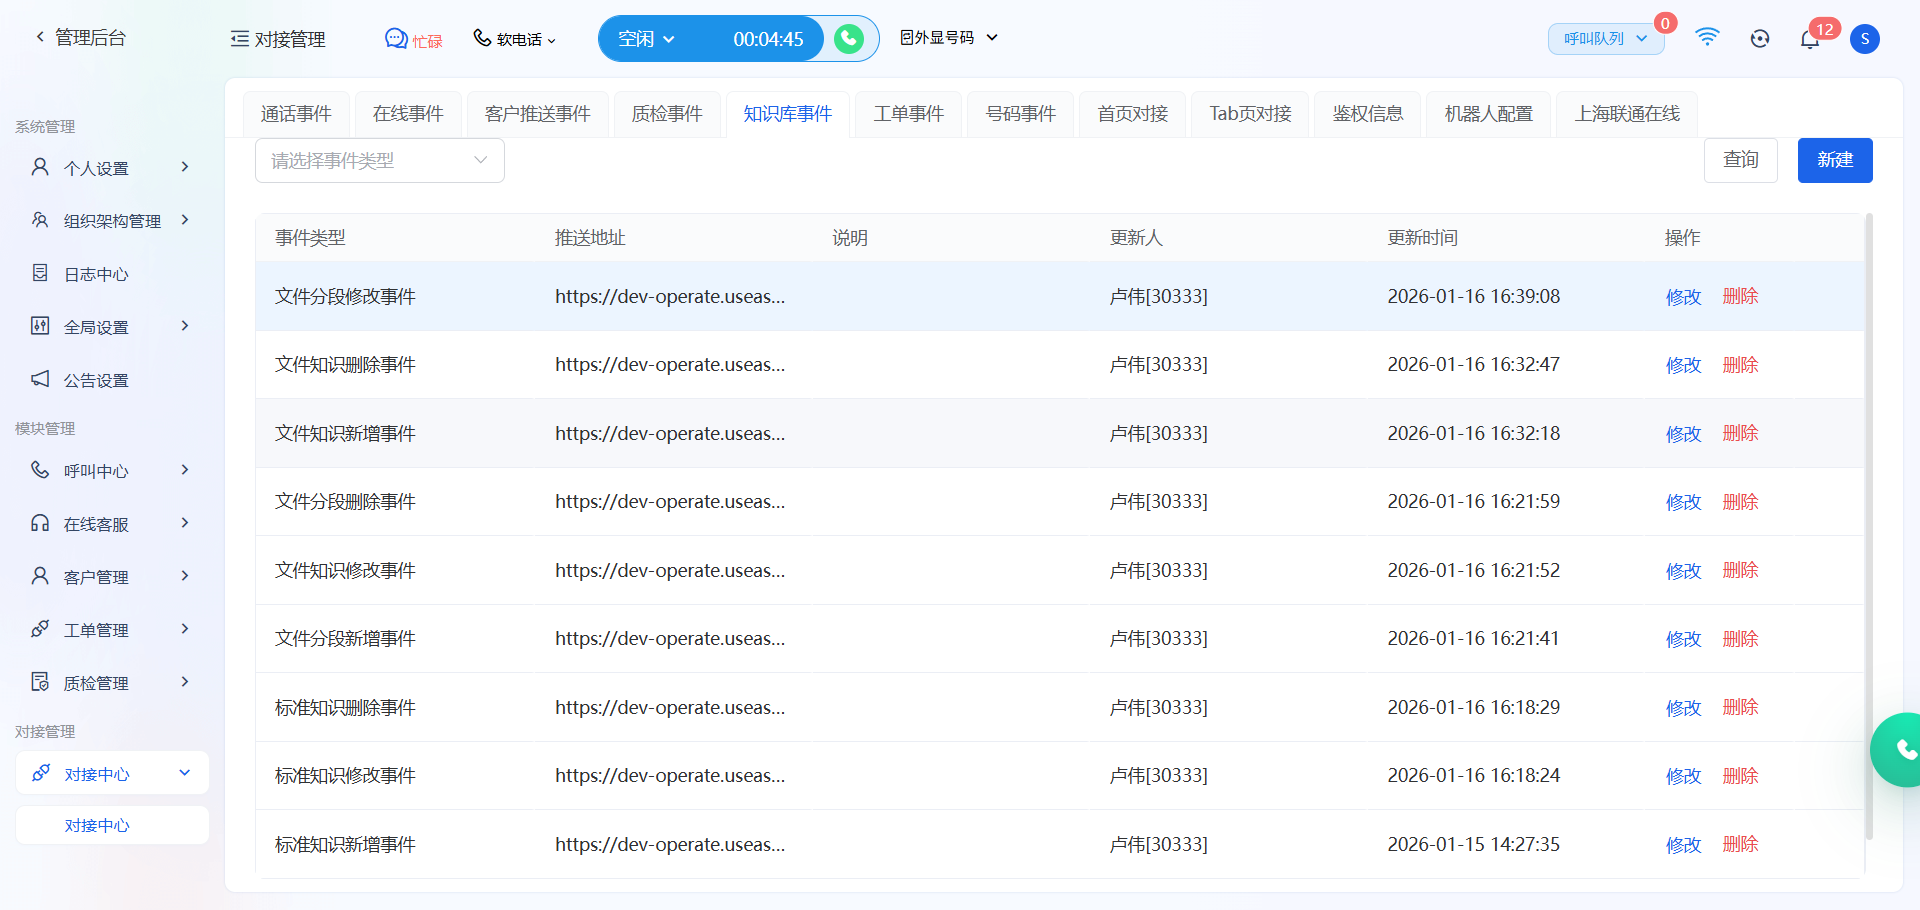Open the user avatar S icon
This screenshot has width=1920, height=910.
[1864, 39]
